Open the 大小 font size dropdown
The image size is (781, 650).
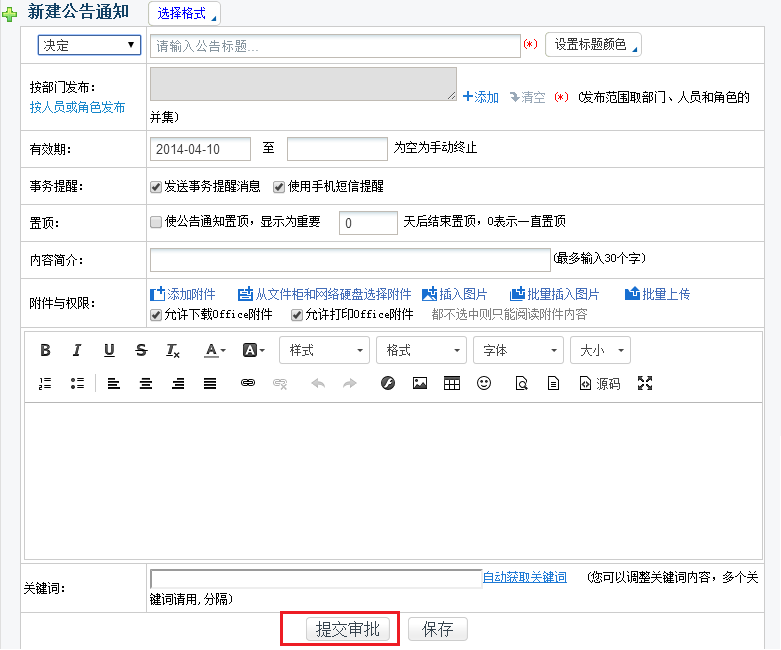pos(600,350)
